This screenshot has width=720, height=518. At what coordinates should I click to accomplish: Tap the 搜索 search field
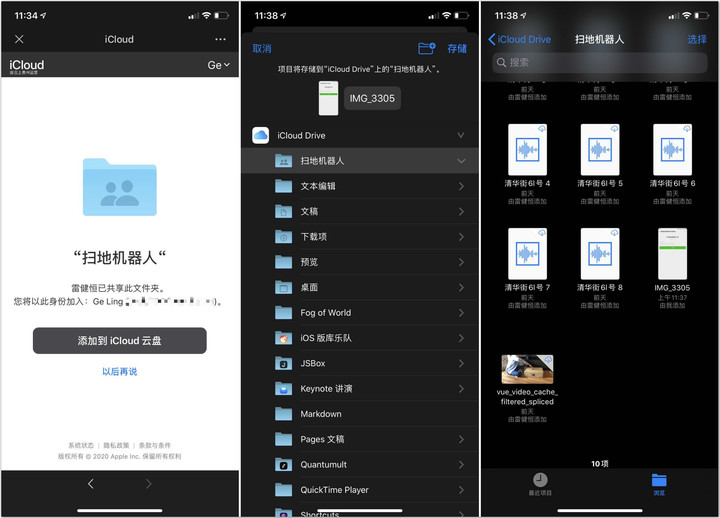point(599,62)
